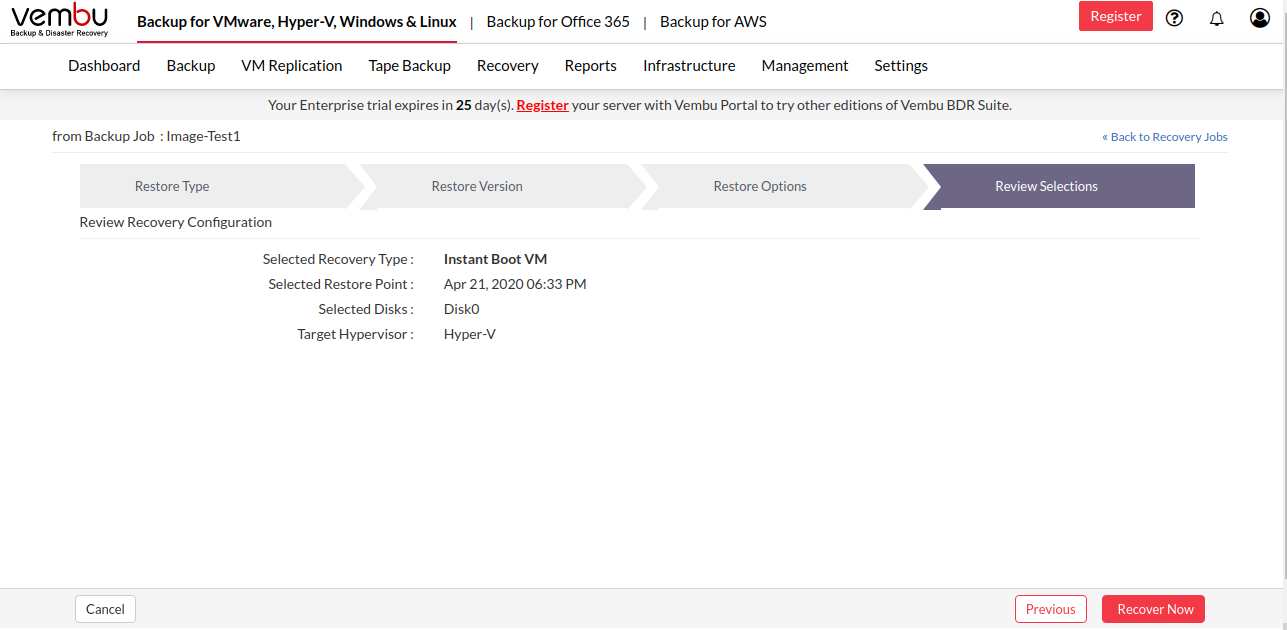The width and height of the screenshot is (1287, 630).
Task: Click the Cancel button
Action: (x=105, y=609)
